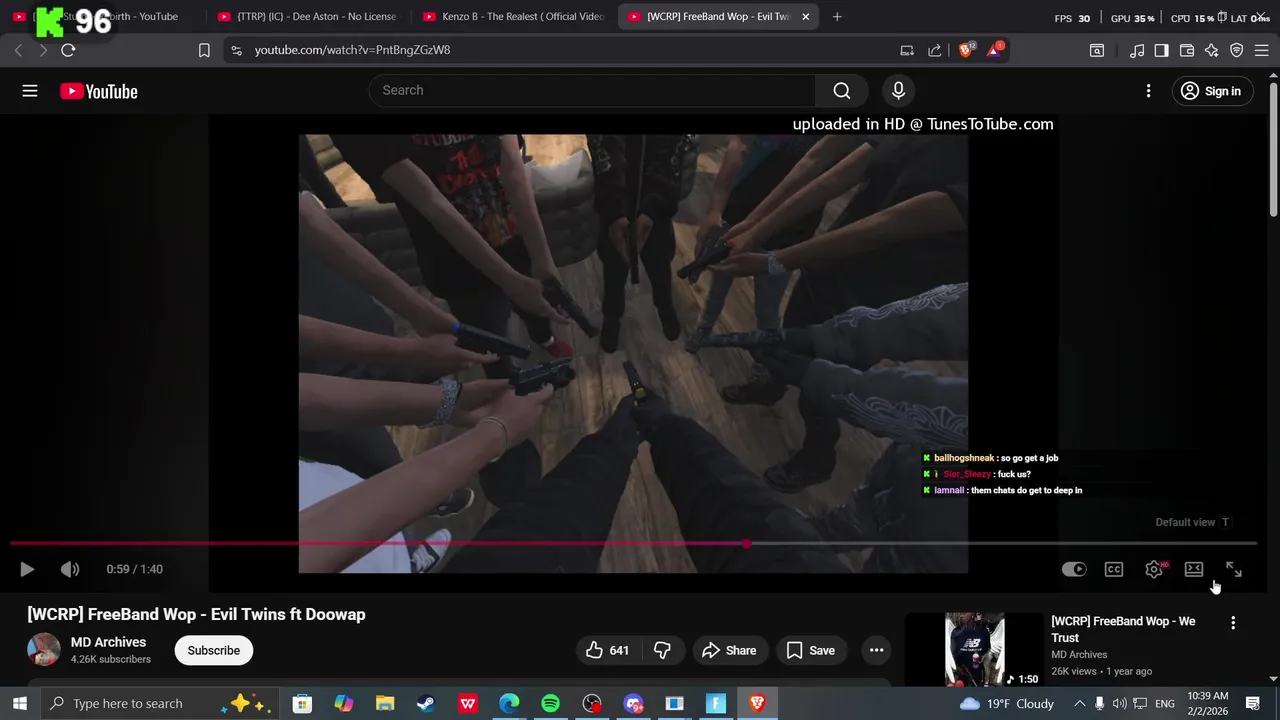Go back to the previous page
Screen dimensions: 1280x720
pyautogui.click(x=18, y=50)
